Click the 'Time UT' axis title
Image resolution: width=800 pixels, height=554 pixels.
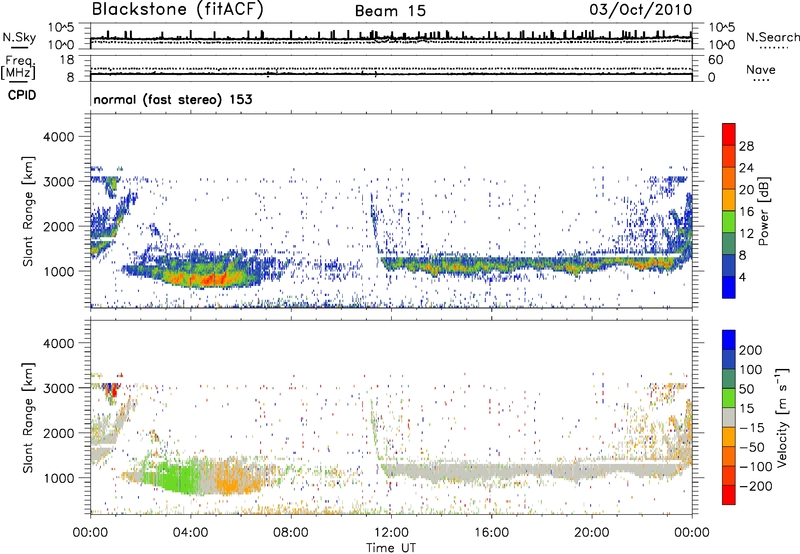coord(391,548)
